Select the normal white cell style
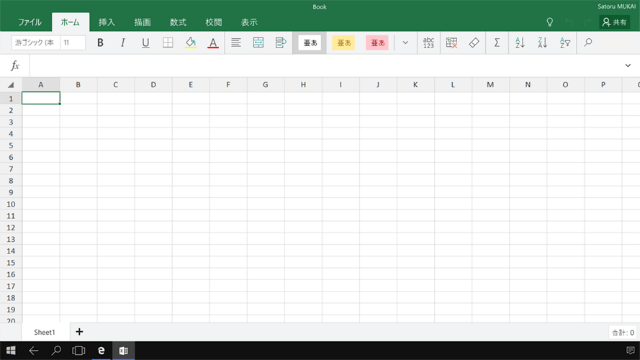Viewport: 640px width, 360px height. (310, 42)
